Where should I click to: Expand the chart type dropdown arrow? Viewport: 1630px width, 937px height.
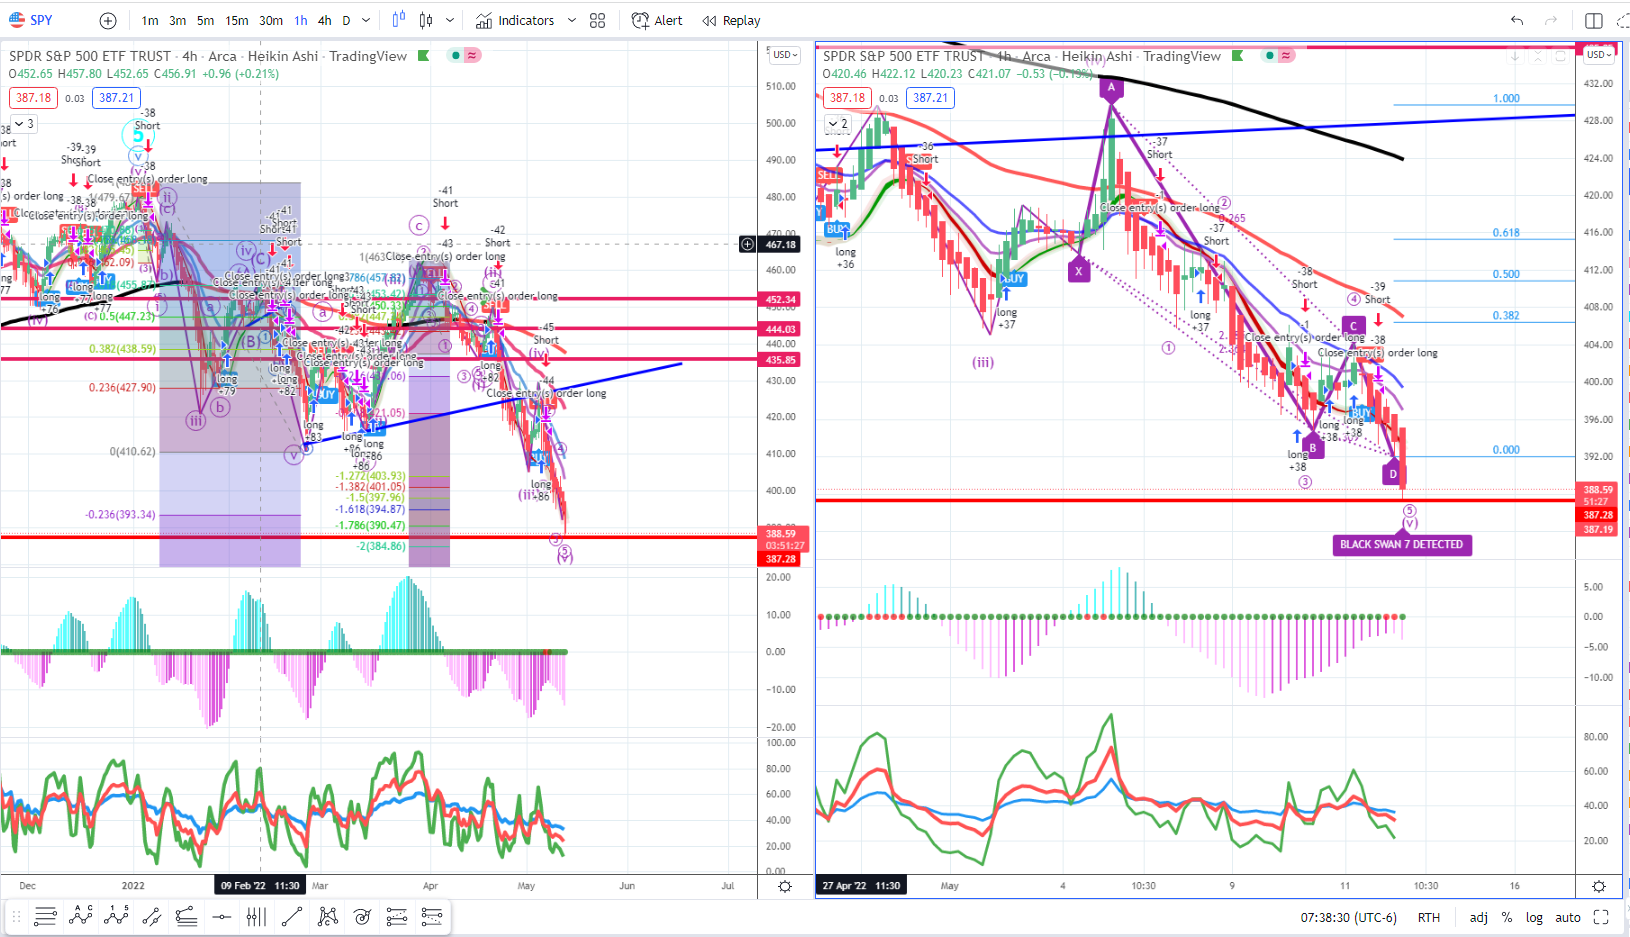[450, 21]
